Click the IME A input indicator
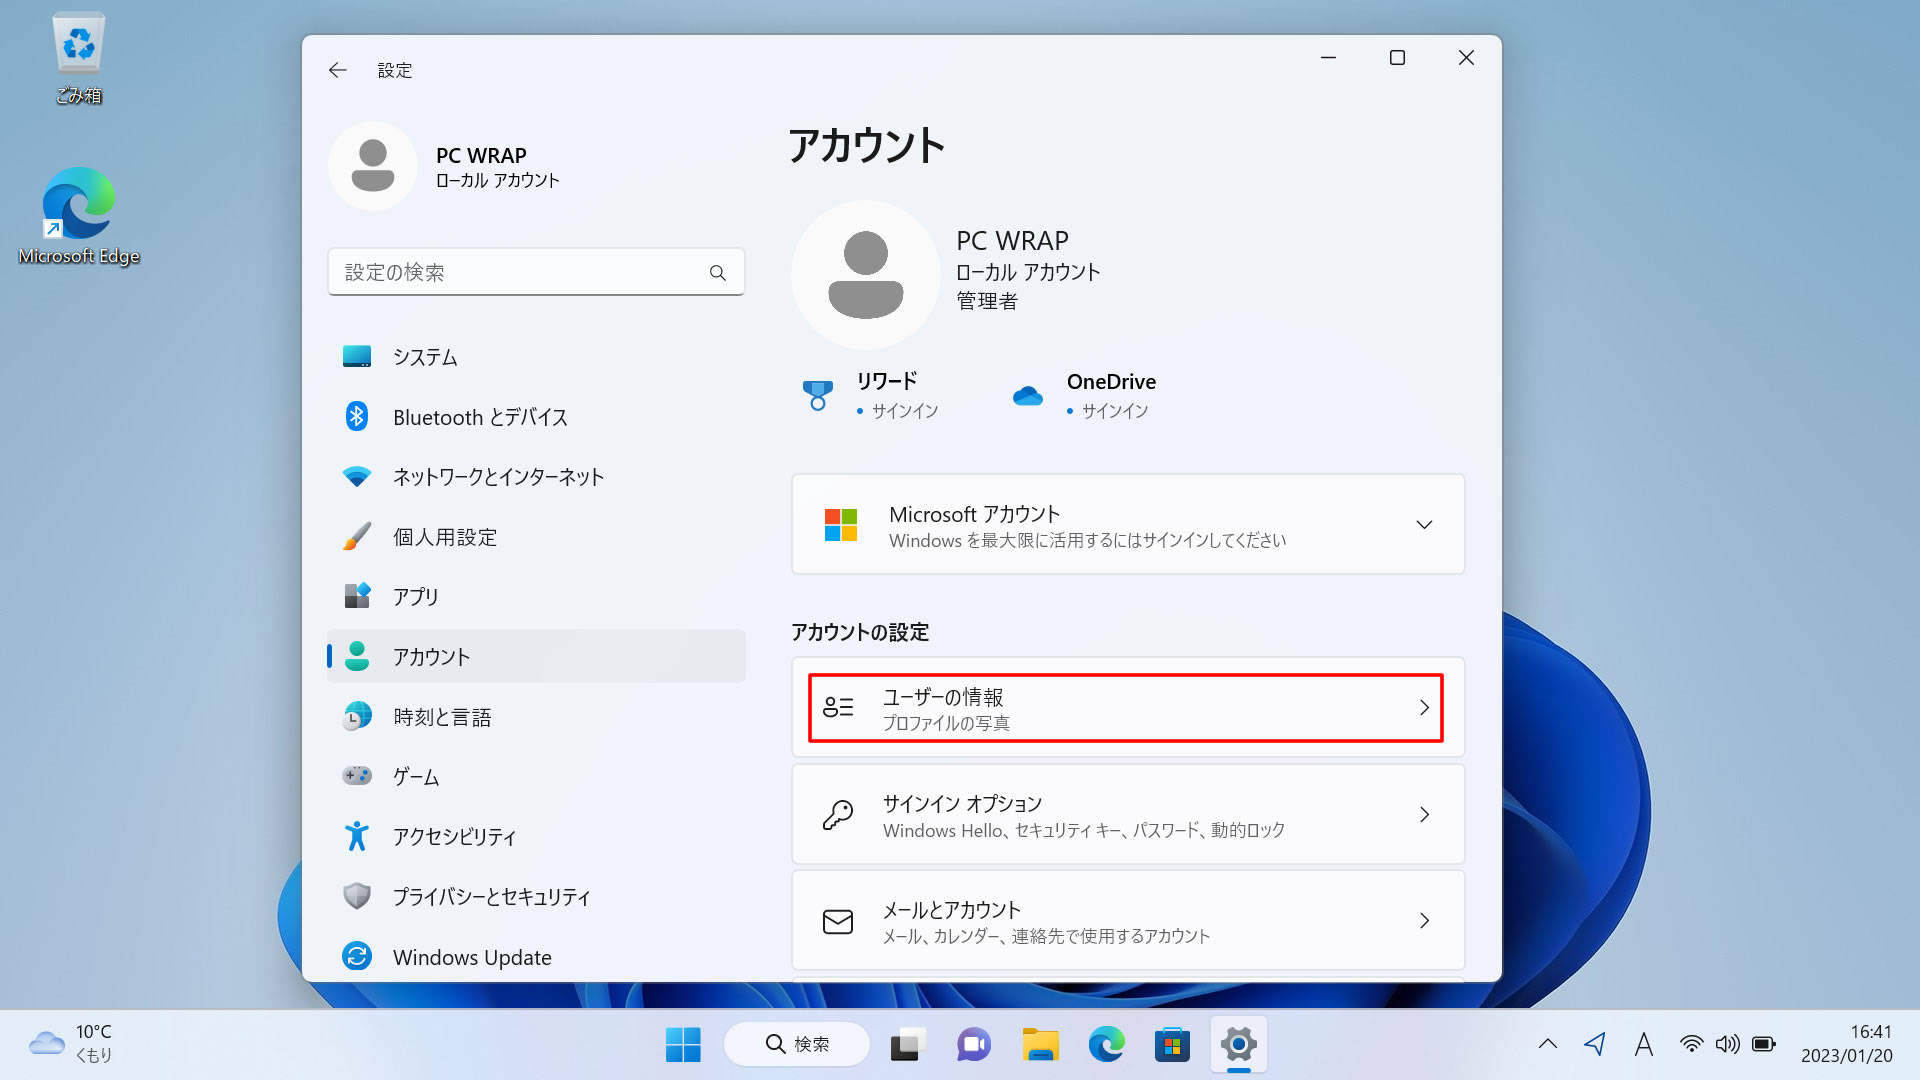Viewport: 1920px width, 1080px height. (x=1643, y=1045)
